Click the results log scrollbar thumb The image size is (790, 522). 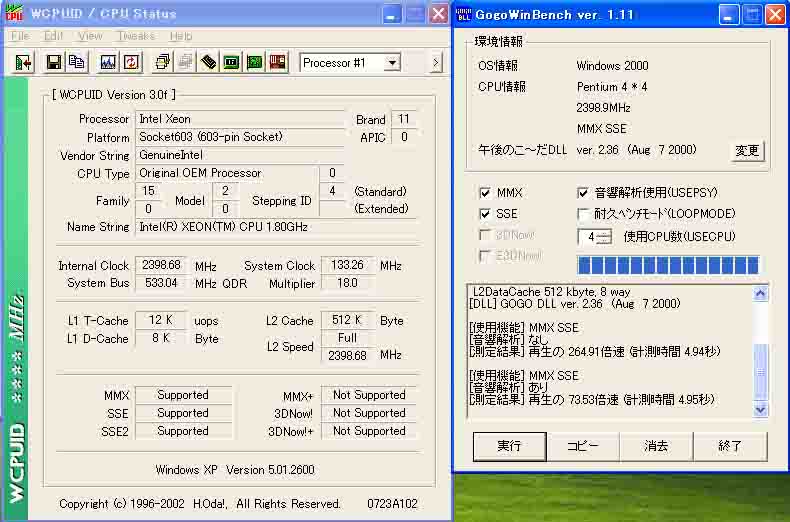click(x=760, y=372)
